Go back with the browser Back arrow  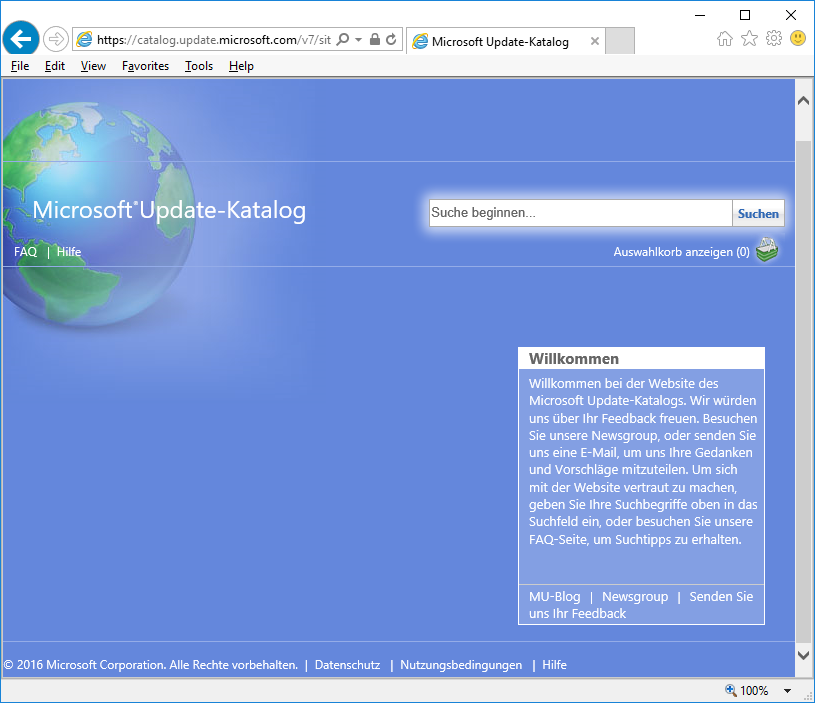click(x=21, y=38)
